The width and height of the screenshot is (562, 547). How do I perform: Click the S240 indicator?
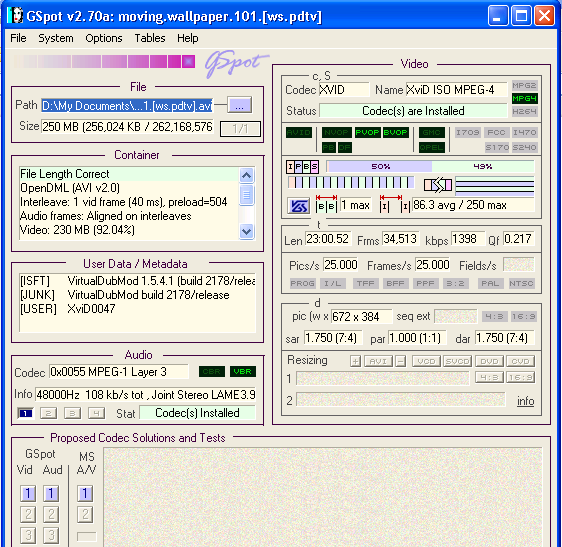(524, 147)
